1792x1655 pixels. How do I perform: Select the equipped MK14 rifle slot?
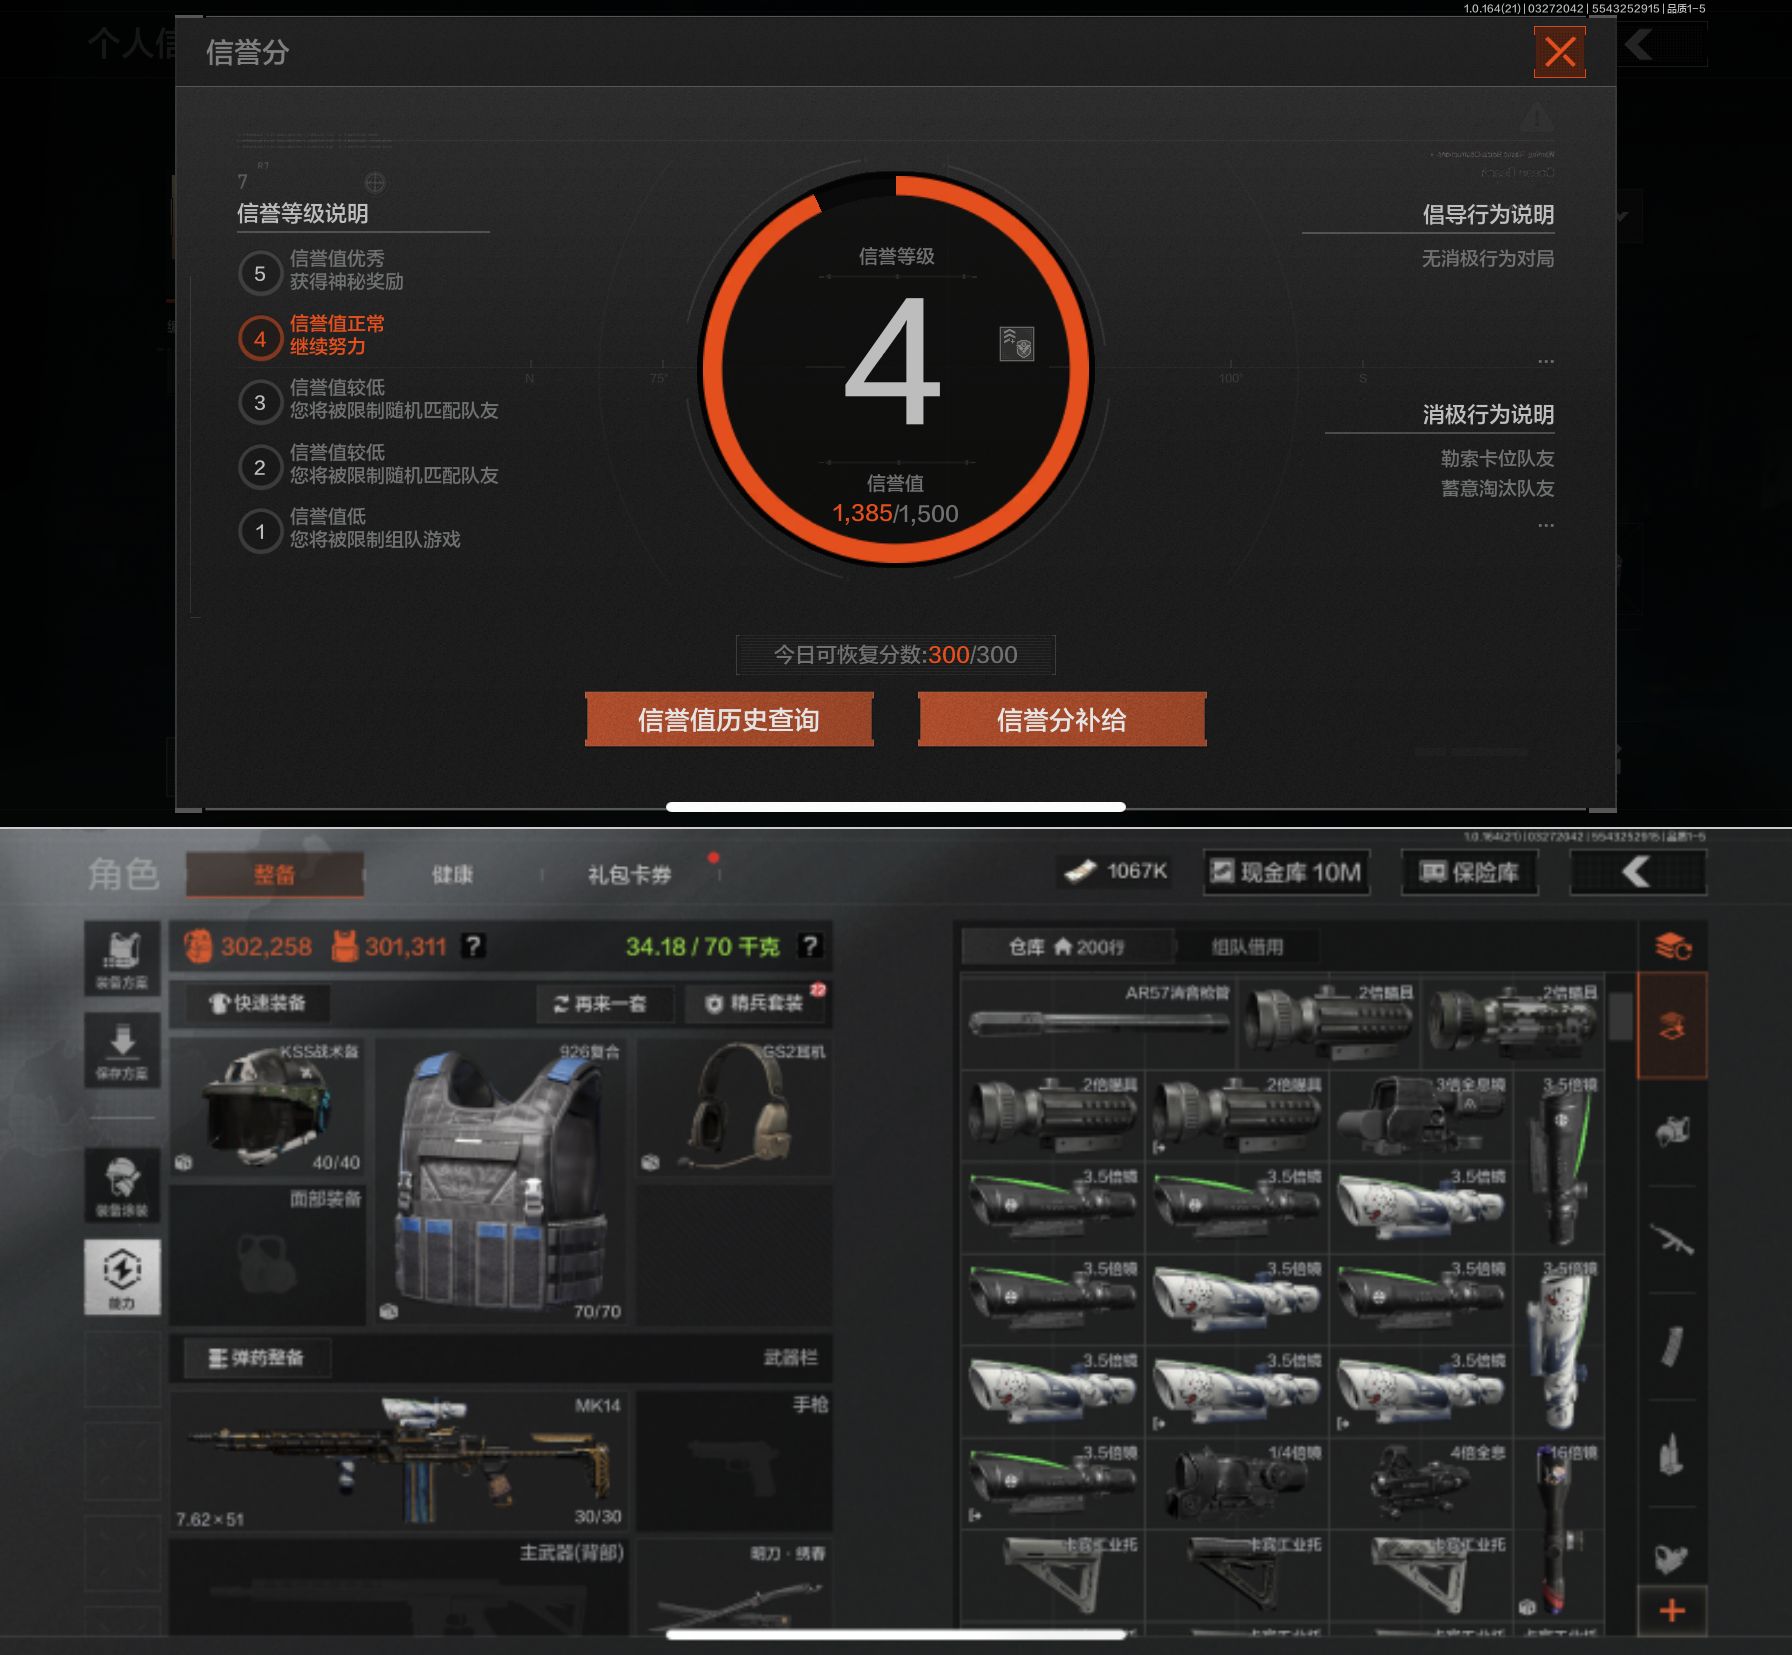click(x=400, y=1461)
